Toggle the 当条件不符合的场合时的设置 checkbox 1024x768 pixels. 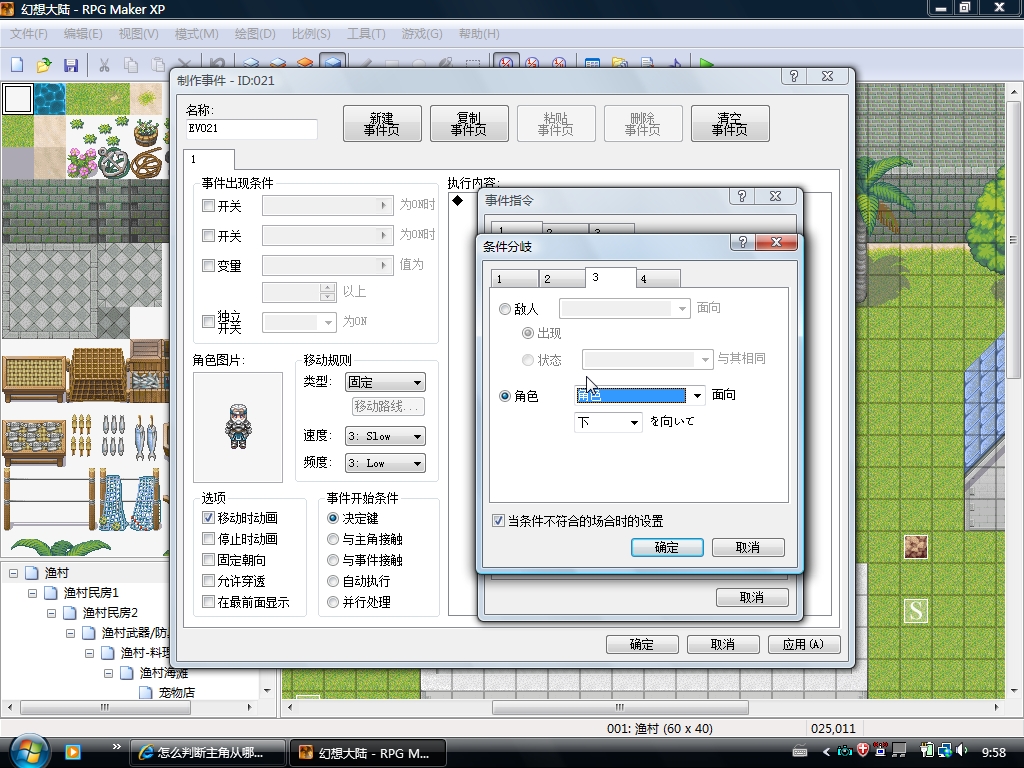click(498, 521)
